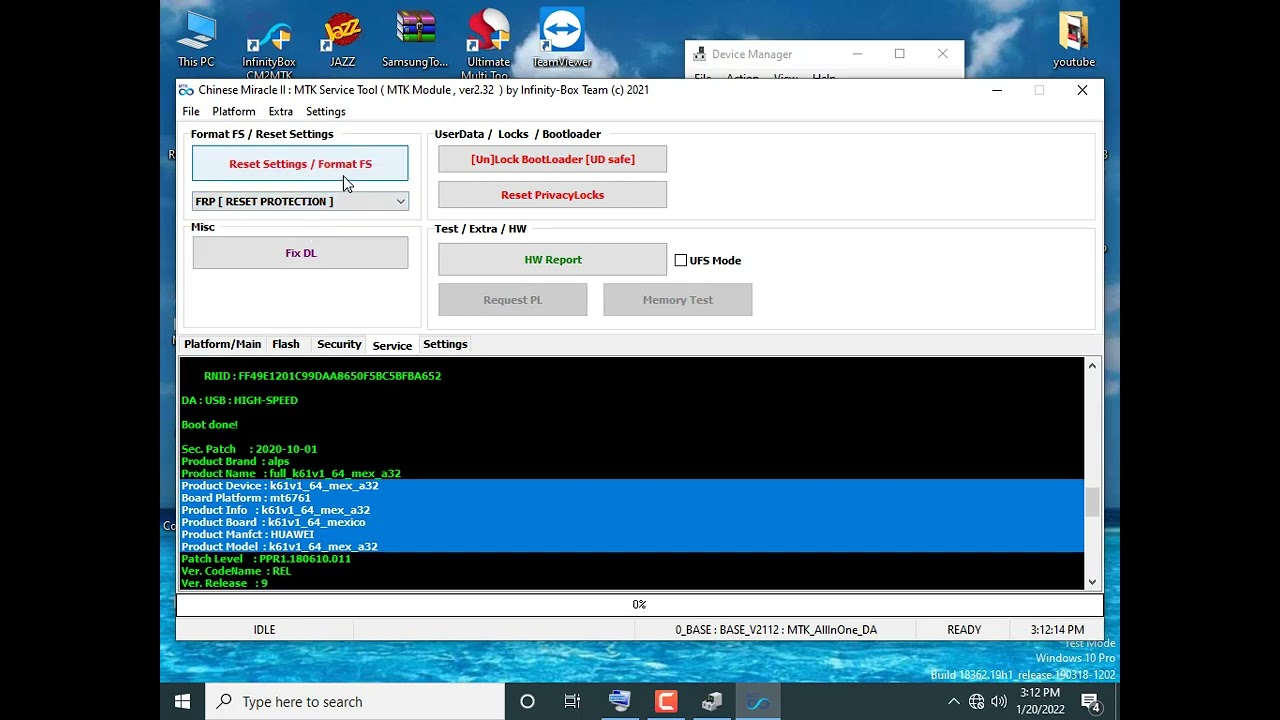Screen dimensions: 1280x720
Task: Click the 0% progress bar
Action: (640, 605)
